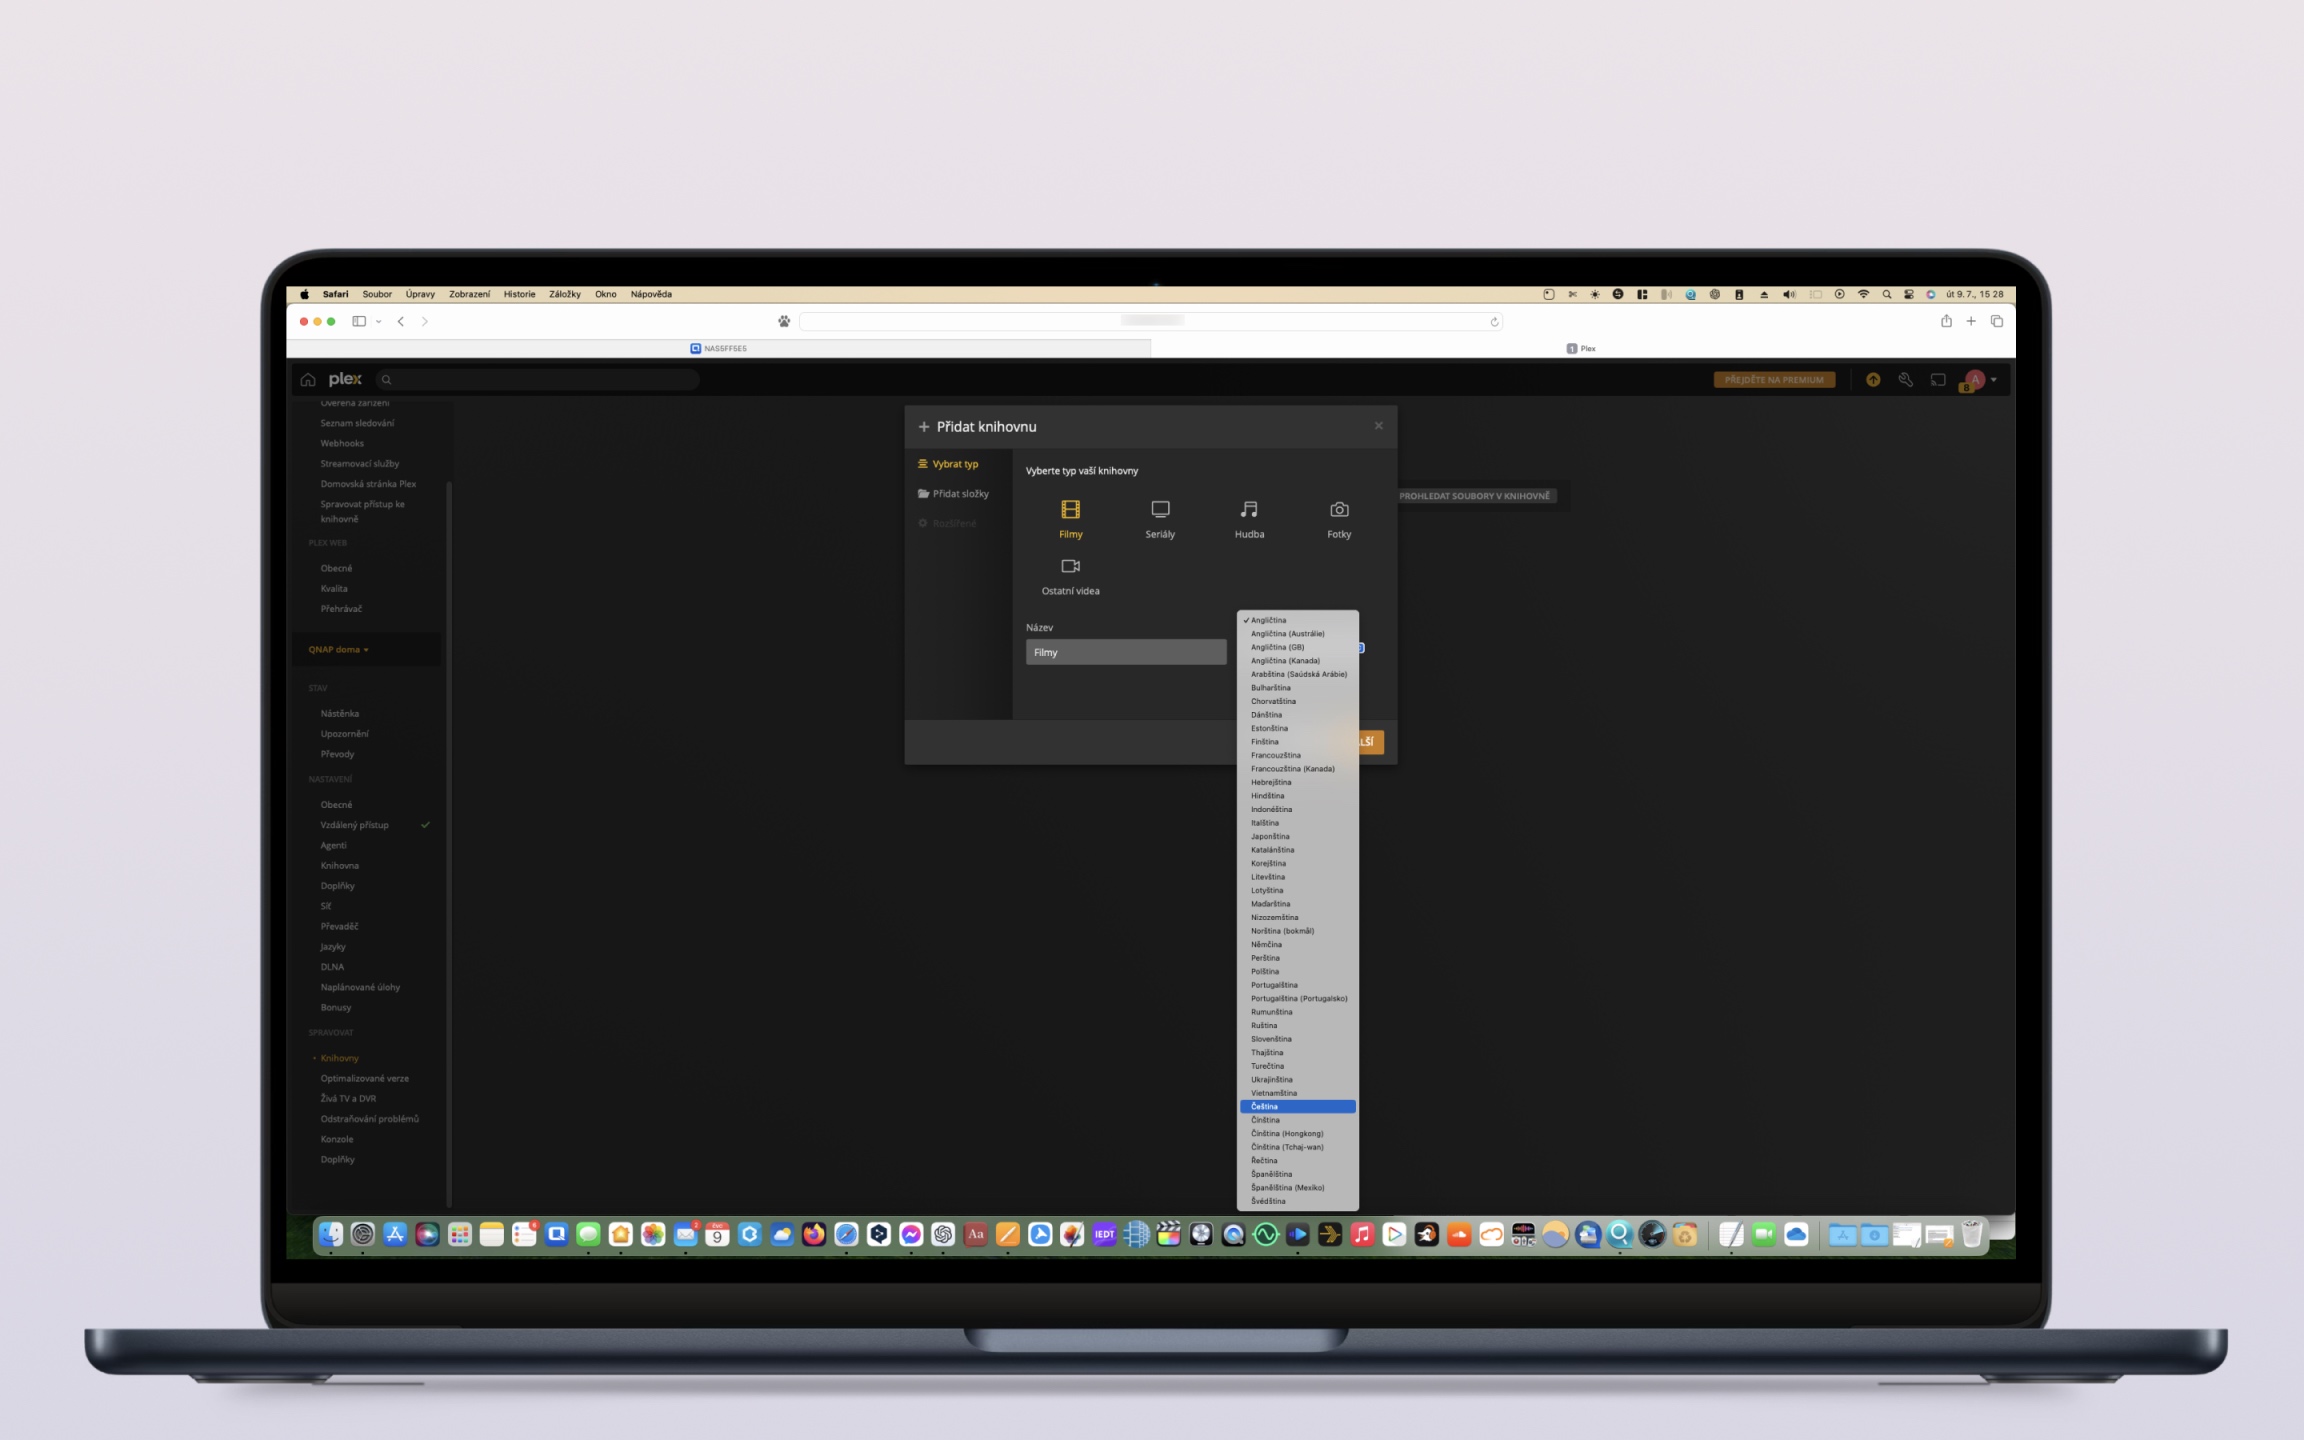This screenshot has height=1440, width=2304.
Task: Choose Němčina from the language dropdown
Action: click(1266, 945)
